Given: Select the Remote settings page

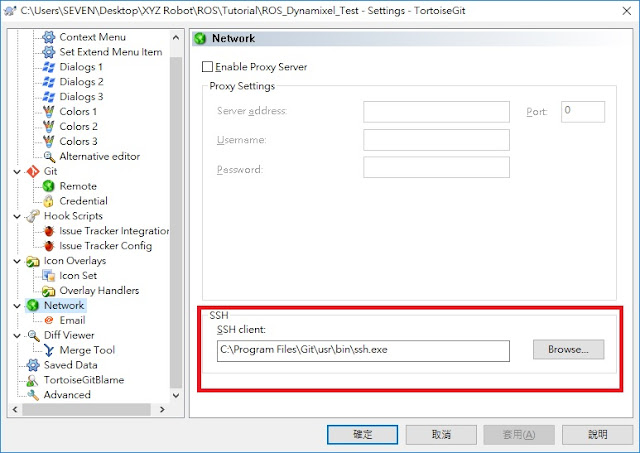Looking at the screenshot, I should [78, 186].
